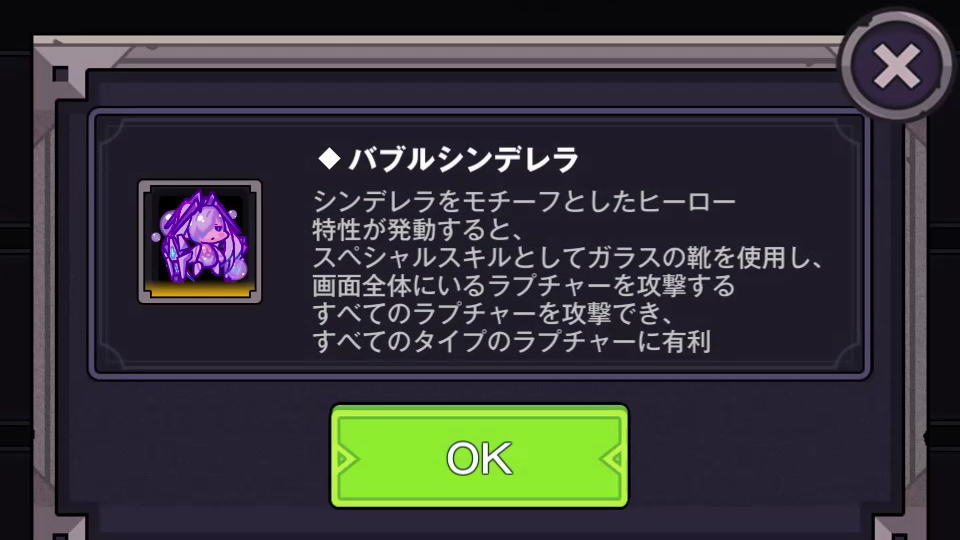960x540 pixels.
Task: Select the バブルシンデレラ title text
Action: click(463, 160)
